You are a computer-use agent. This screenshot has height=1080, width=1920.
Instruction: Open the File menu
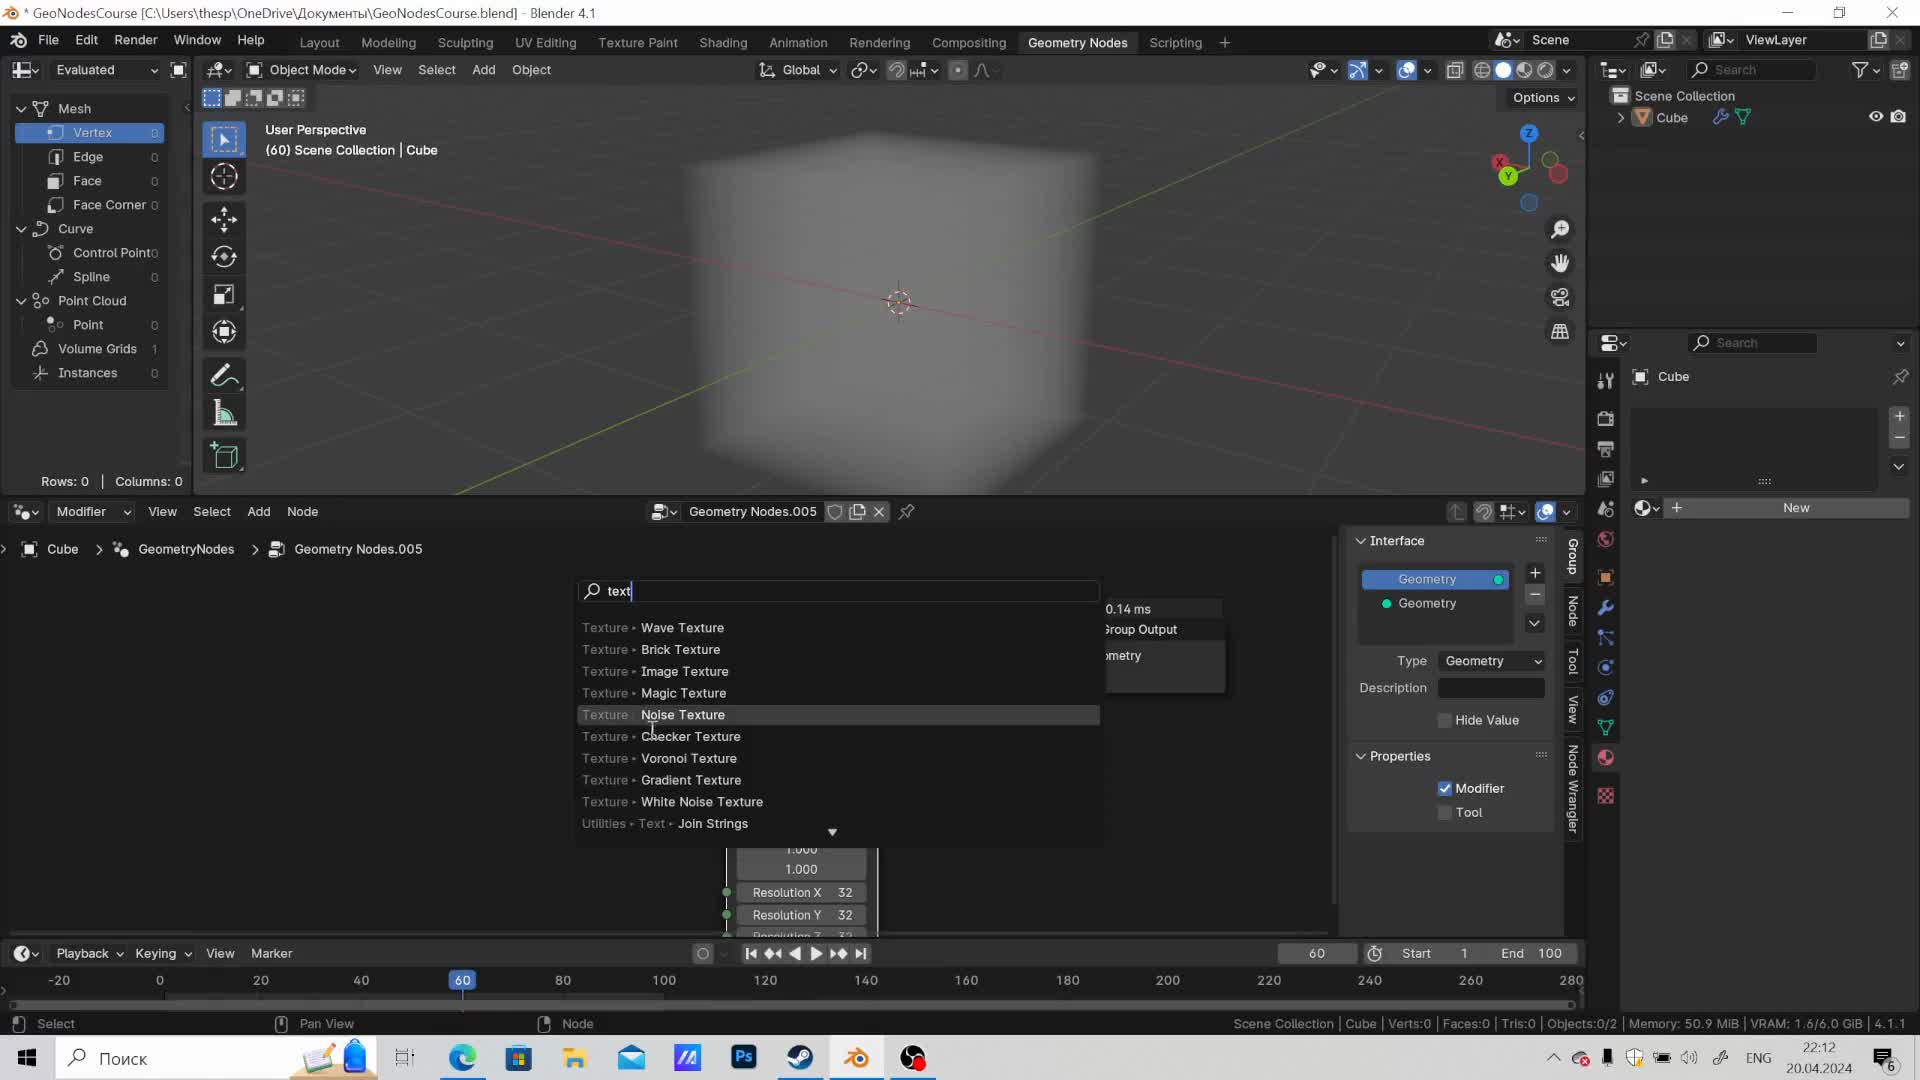click(x=48, y=40)
